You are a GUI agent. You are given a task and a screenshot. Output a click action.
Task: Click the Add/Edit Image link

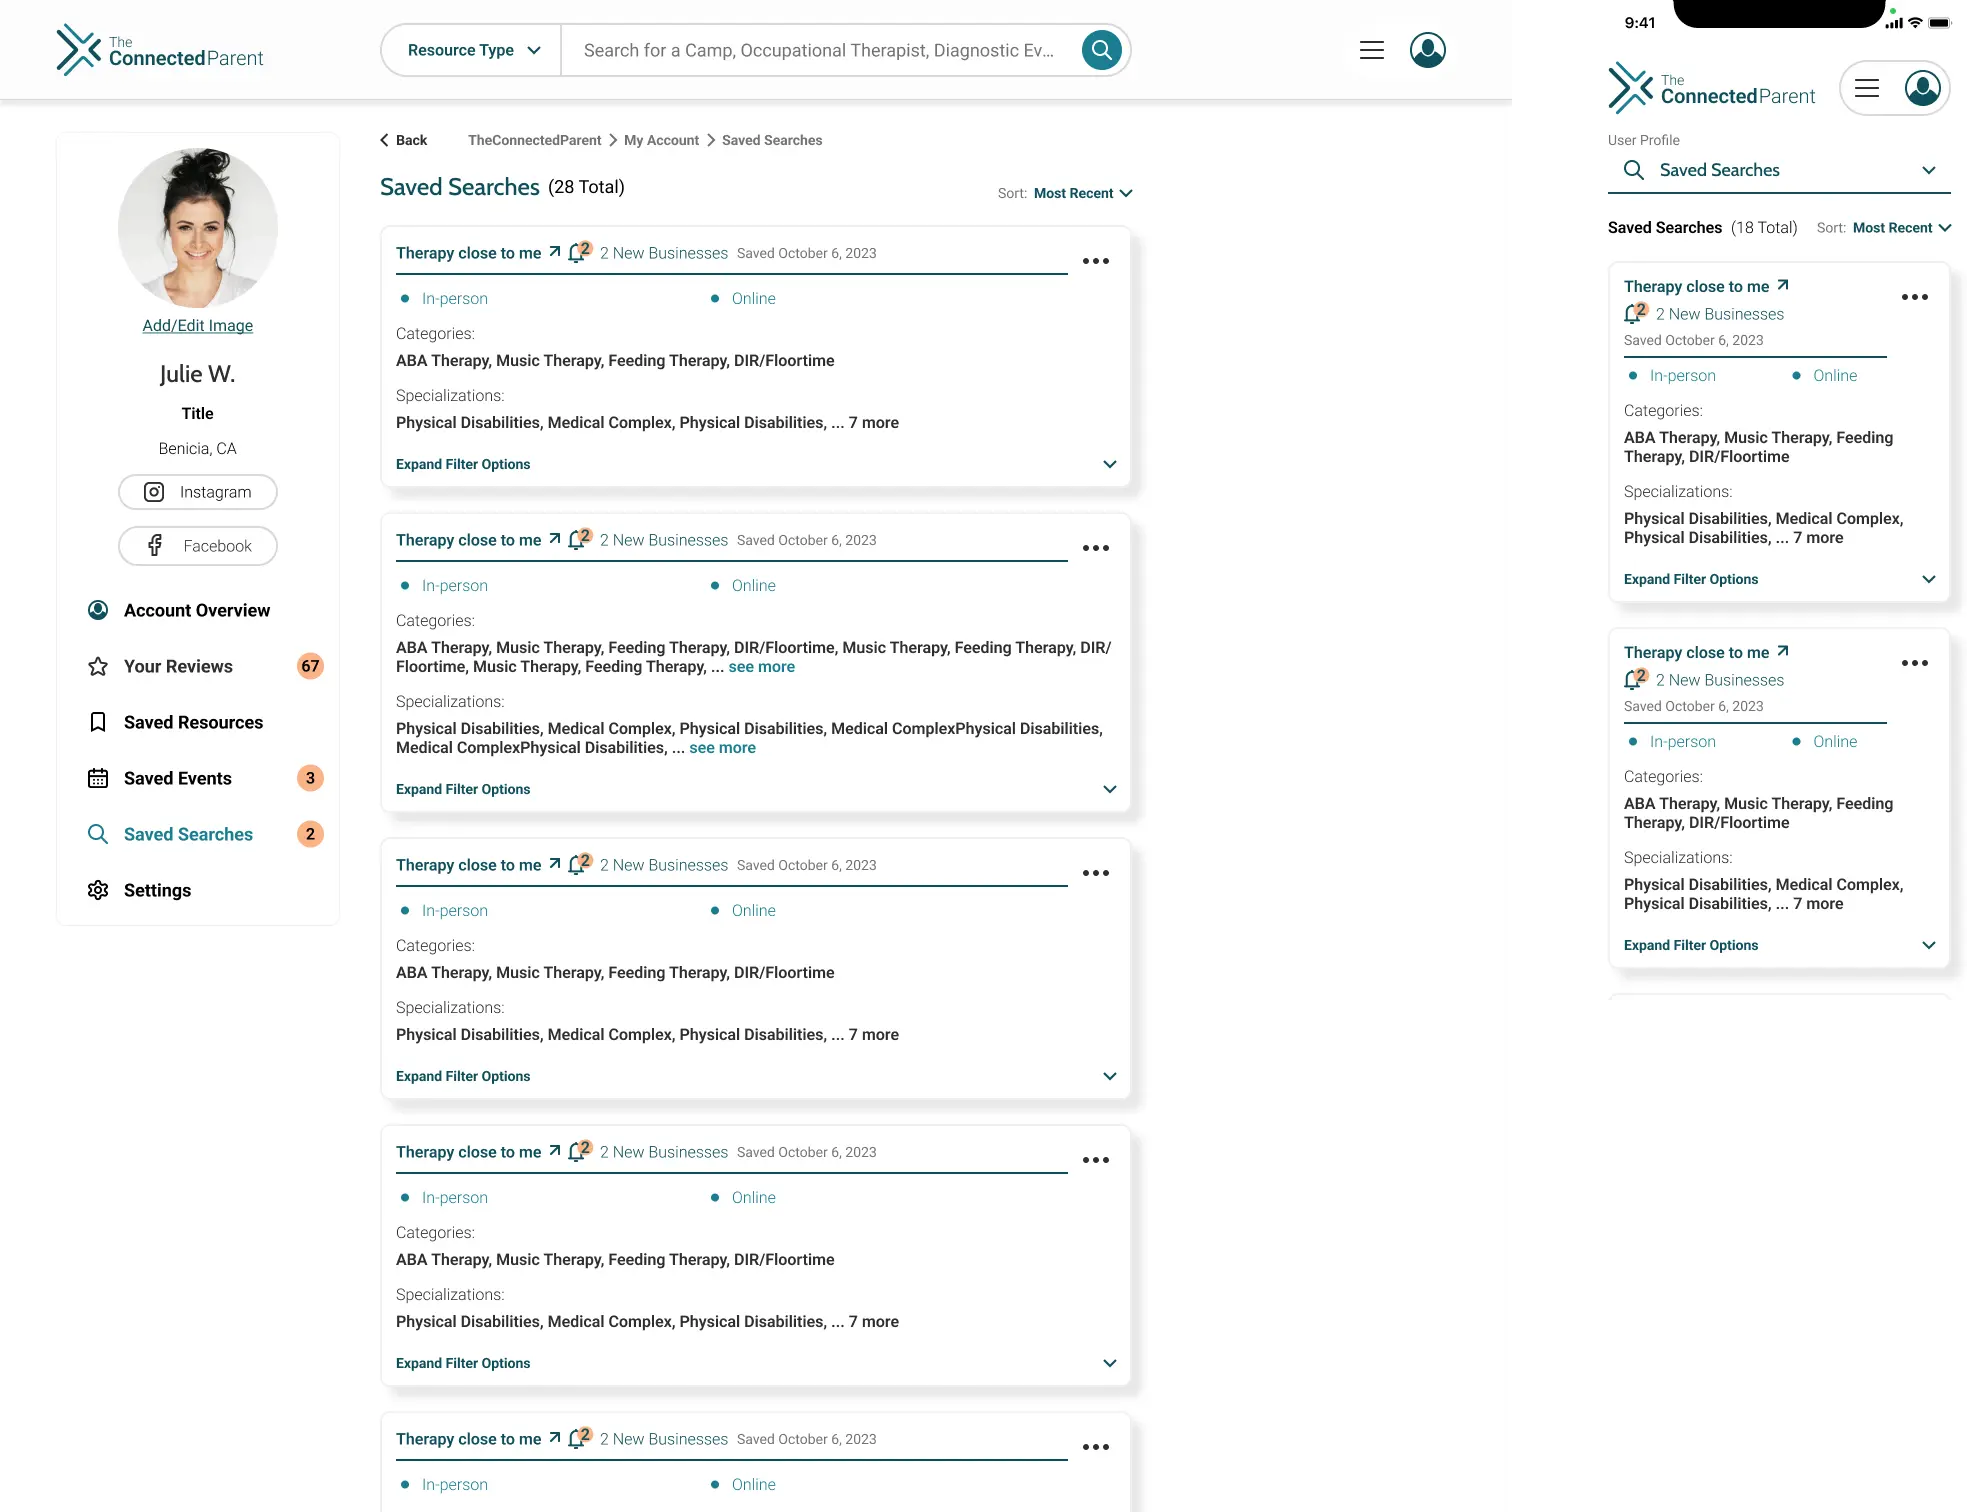point(197,325)
